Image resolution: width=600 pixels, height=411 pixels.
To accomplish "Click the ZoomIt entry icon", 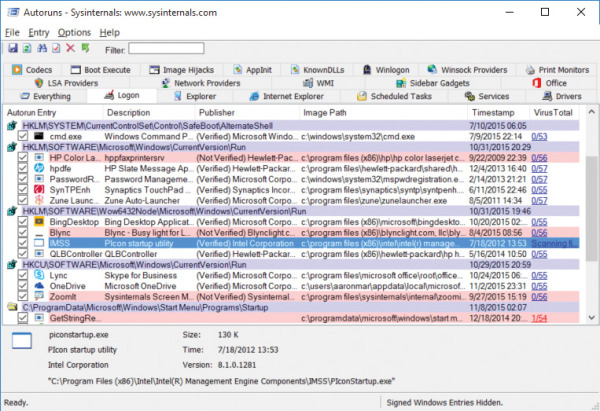I will (39, 297).
